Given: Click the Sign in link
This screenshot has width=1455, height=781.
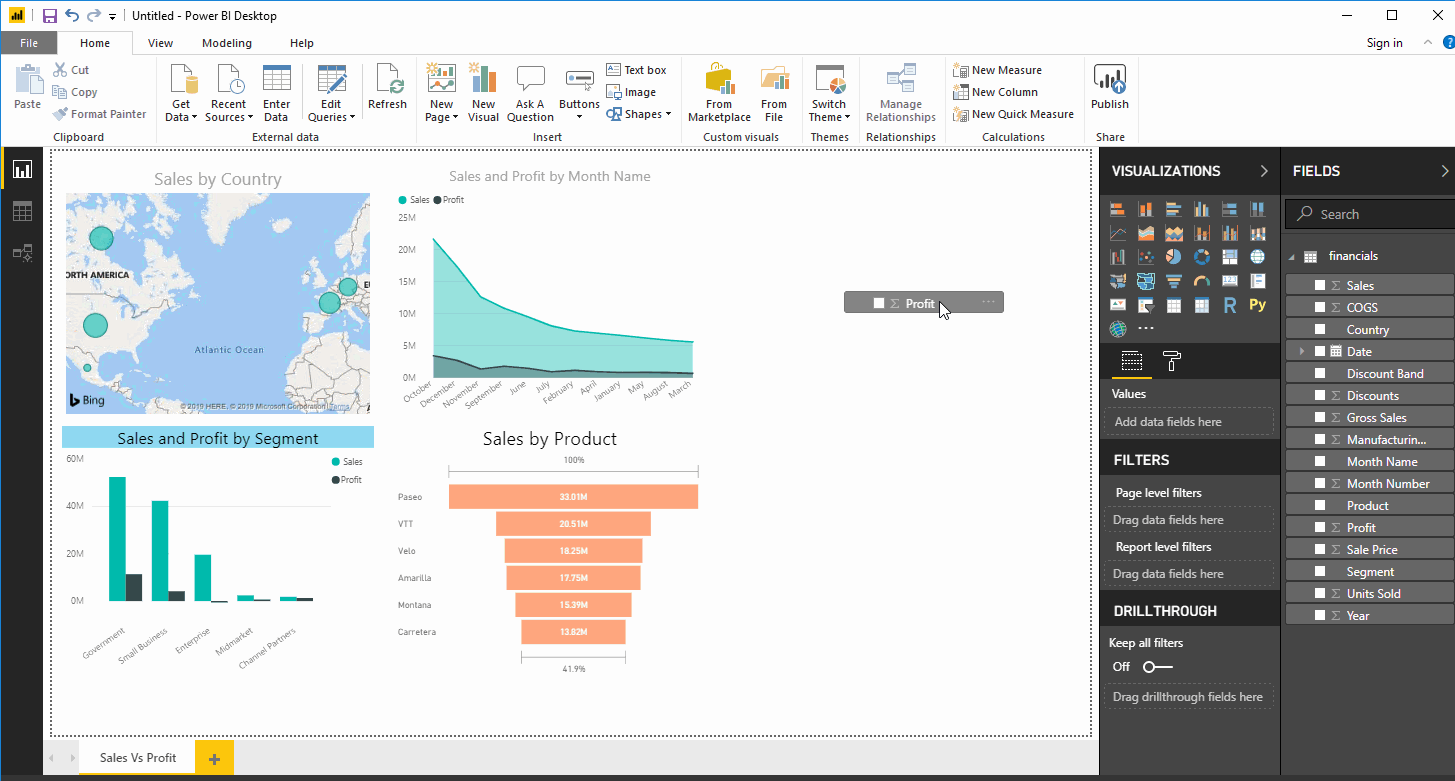Looking at the screenshot, I should pyautogui.click(x=1385, y=43).
